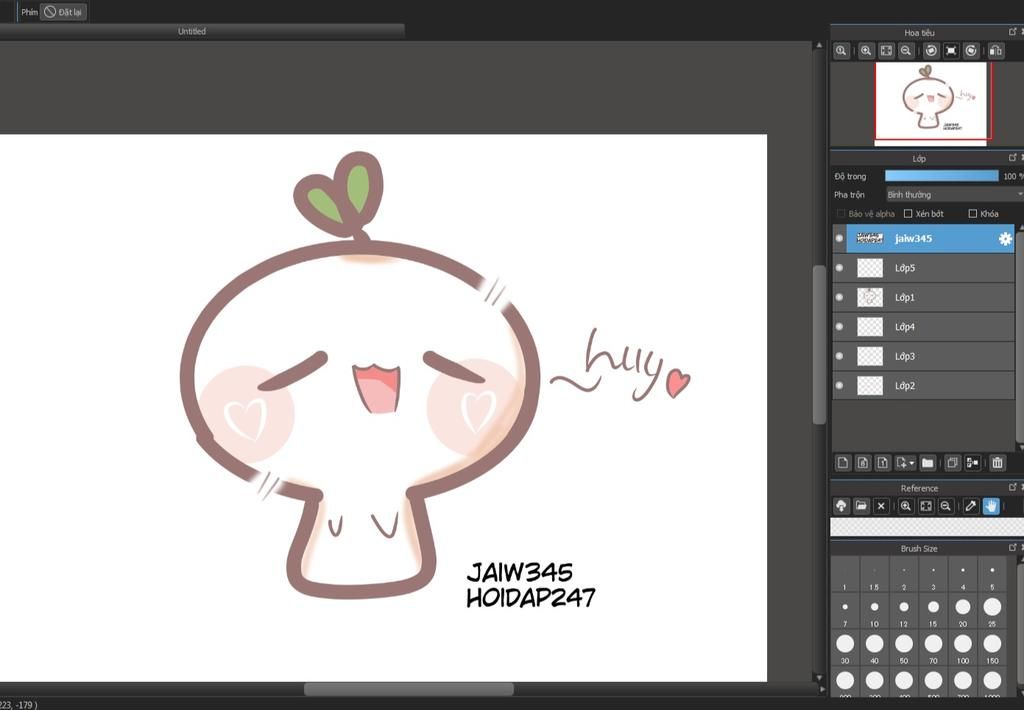Click the canvas horizontal scrollbar
This screenshot has width=1024, height=710.
(x=409, y=689)
